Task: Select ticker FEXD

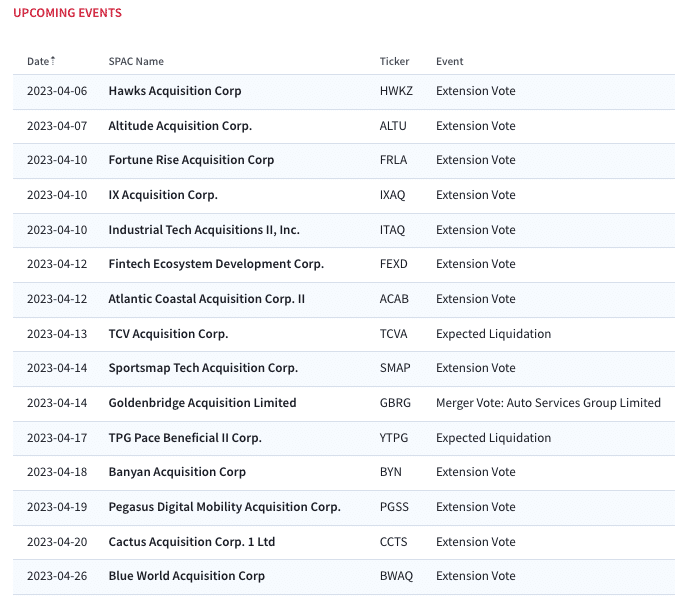Action: coord(393,264)
